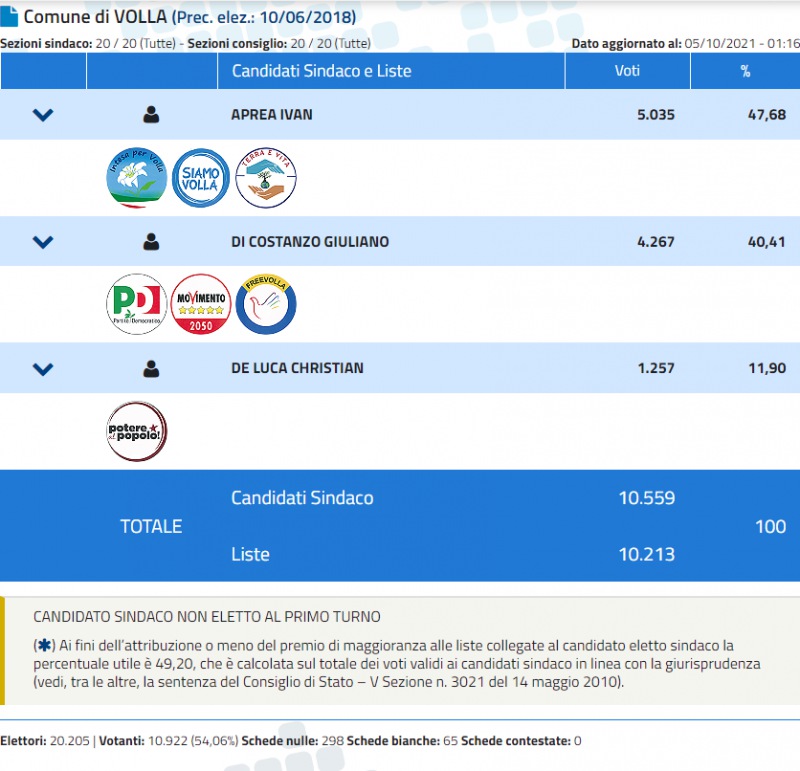Collapse the Di Costanzo Giuliano row chevron
The height and width of the screenshot is (771, 800).
(43, 242)
